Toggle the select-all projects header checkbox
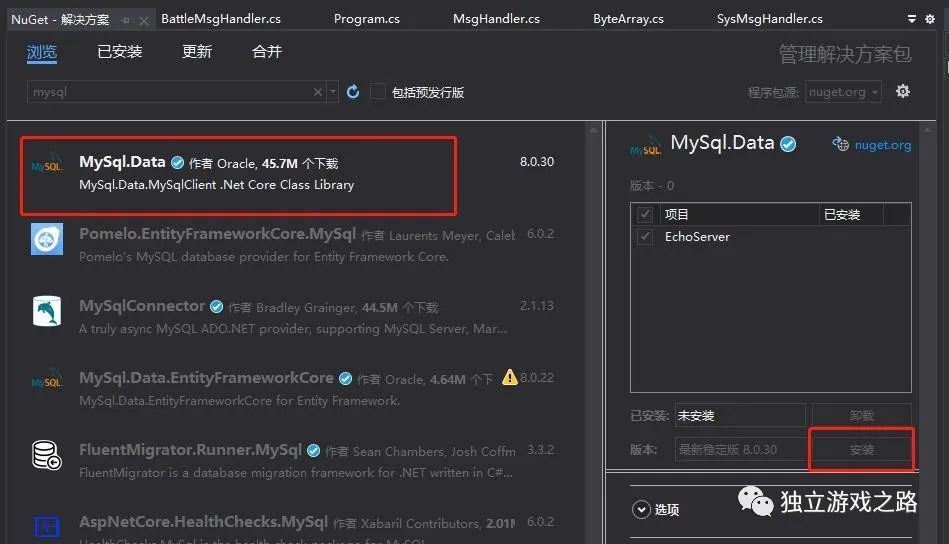The image size is (949, 544). tap(645, 214)
